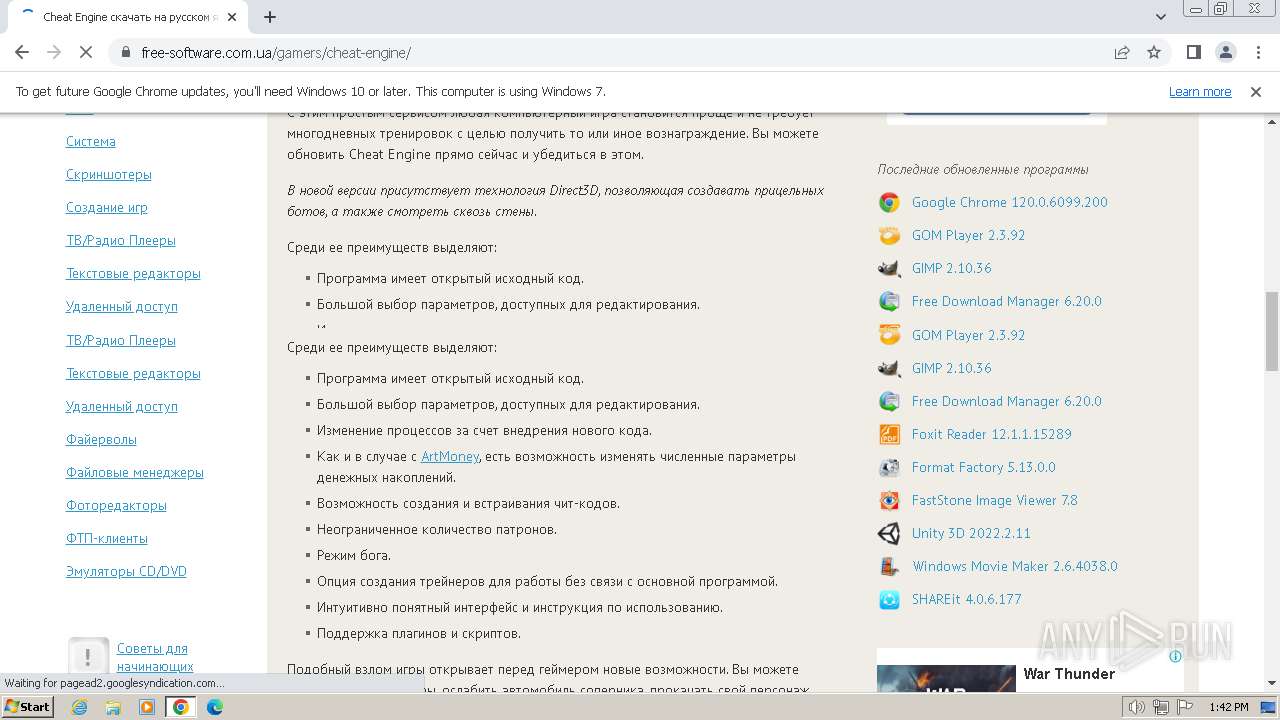Viewport: 1280px width, 720px height.
Task: Open the Скриншотеры category link
Action: (x=109, y=174)
